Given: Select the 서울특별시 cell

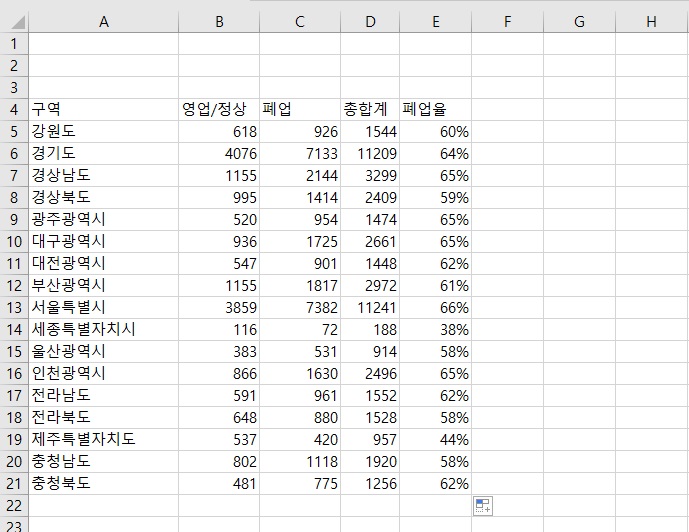Looking at the screenshot, I should click(104, 308).
